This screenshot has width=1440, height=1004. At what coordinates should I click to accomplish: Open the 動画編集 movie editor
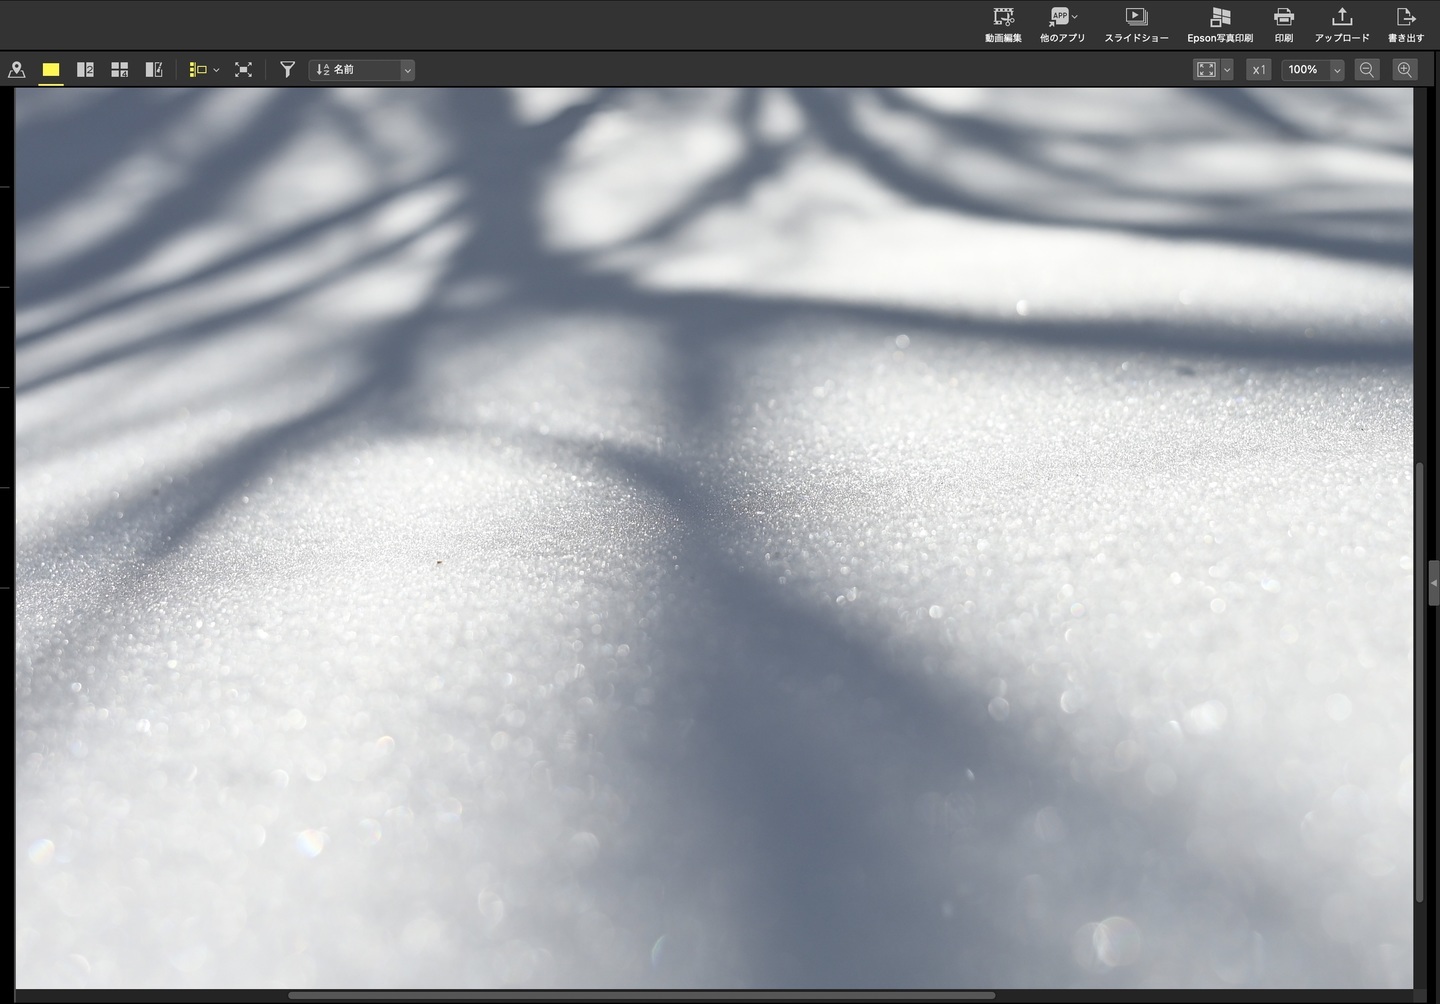pyautogui.click(x=1003, y=25)
